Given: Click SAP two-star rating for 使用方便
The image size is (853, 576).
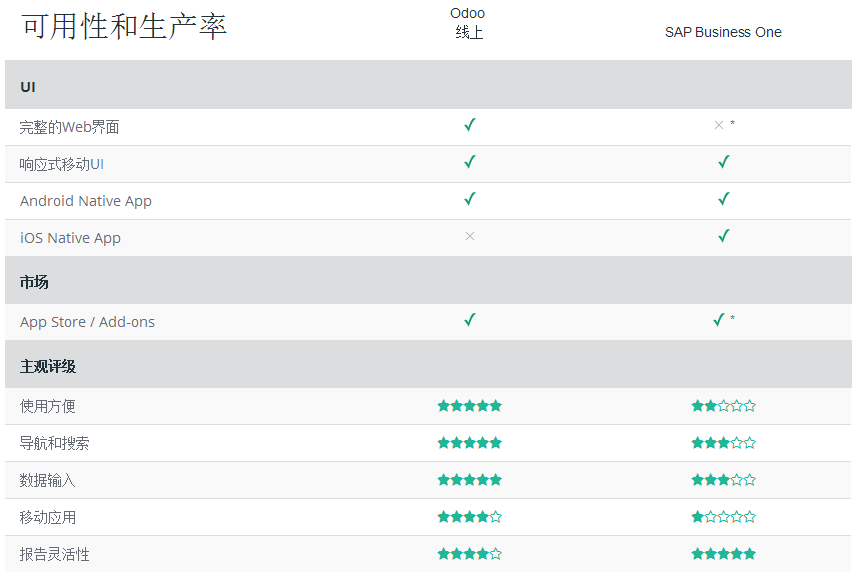Looking at the screenshot, I should (x=724, y=406).
